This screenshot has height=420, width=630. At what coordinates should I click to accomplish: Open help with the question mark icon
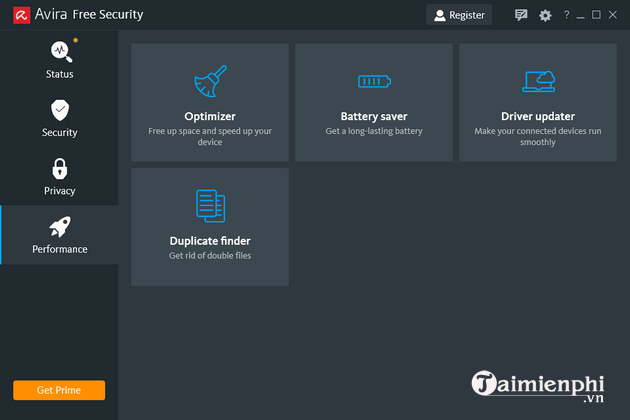click(x=567, y=15)
